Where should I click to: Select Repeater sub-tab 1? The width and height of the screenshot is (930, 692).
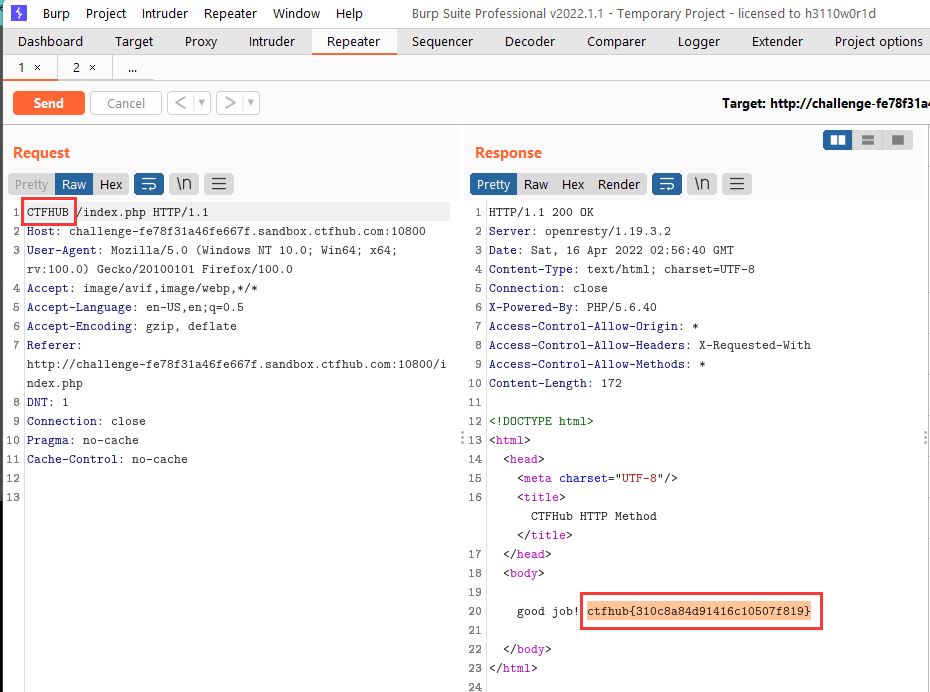[21, 68]
